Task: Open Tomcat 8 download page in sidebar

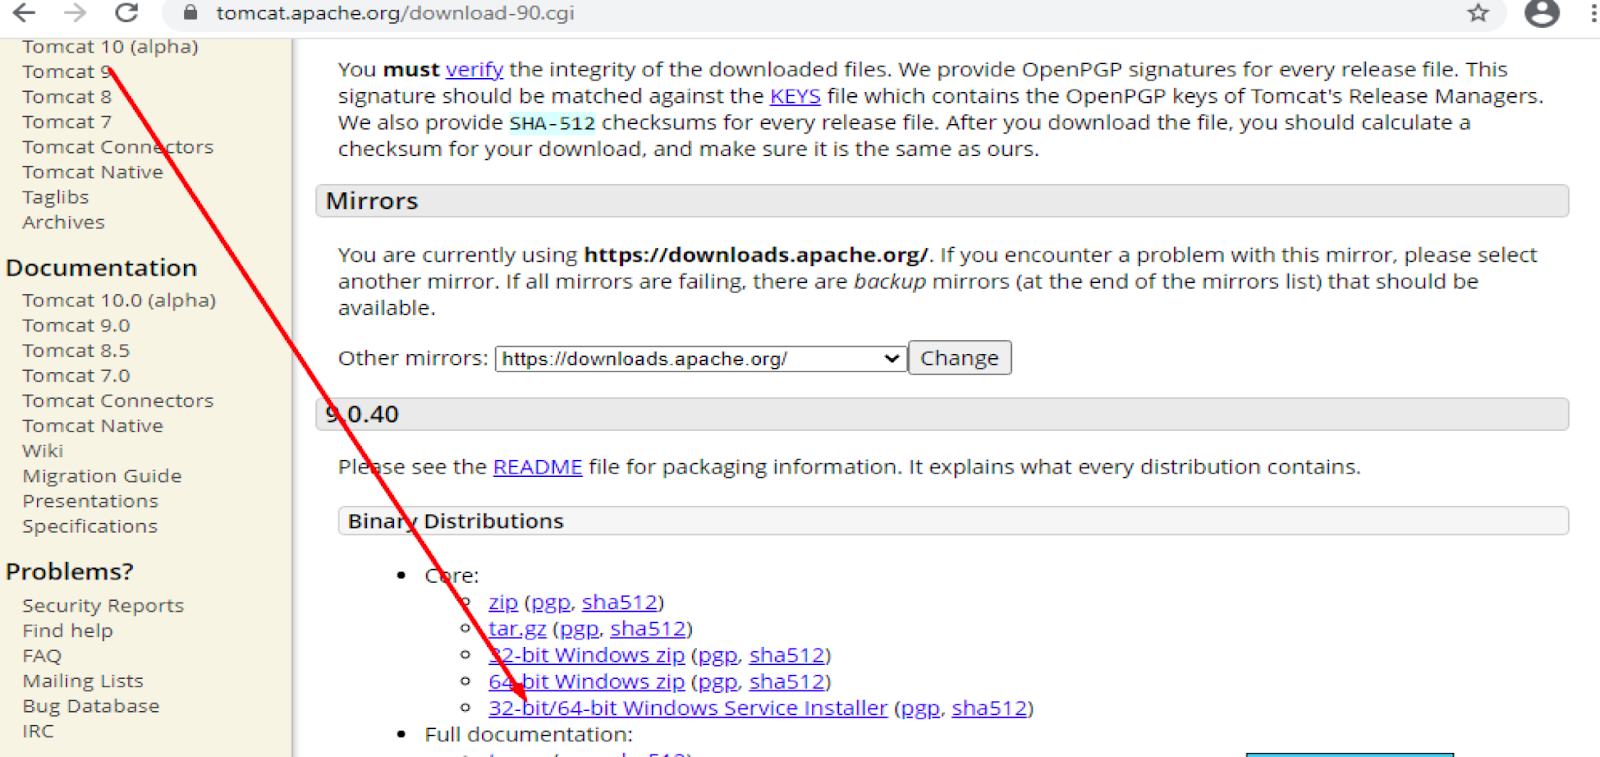Action: point(67,97)
